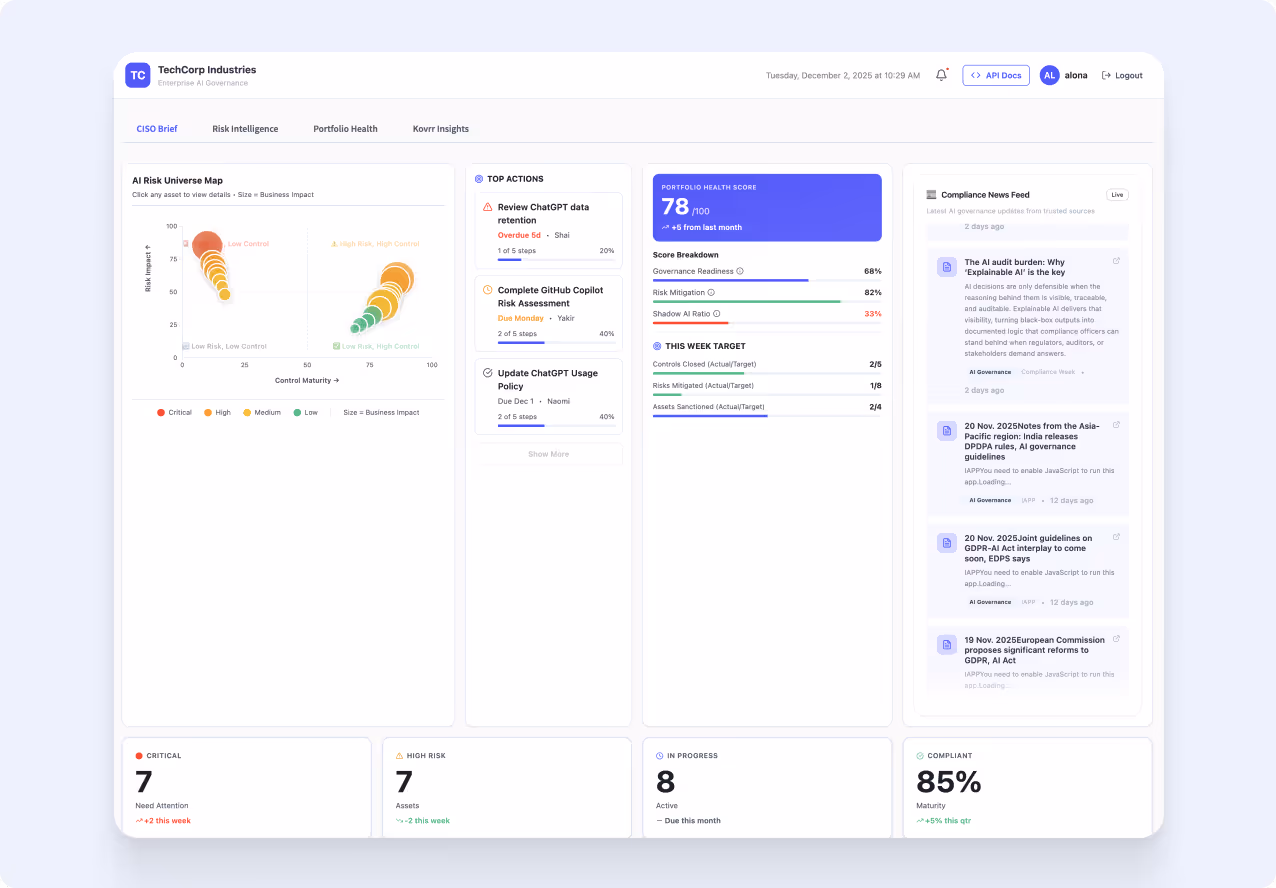Viewport: 1276px width, 888px height.
Task: Open the Risk Mitigation info icon
Action: 709,292
